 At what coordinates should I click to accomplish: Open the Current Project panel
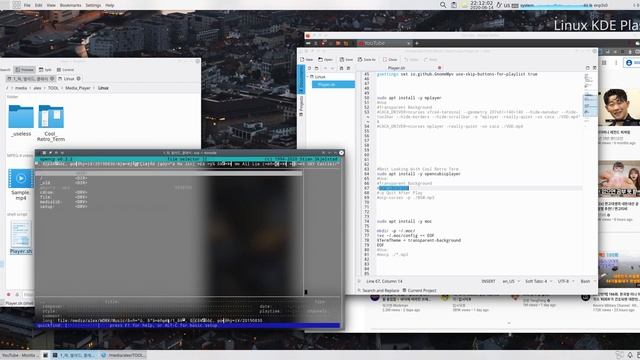pyautogui.click(x=419, y=291)
